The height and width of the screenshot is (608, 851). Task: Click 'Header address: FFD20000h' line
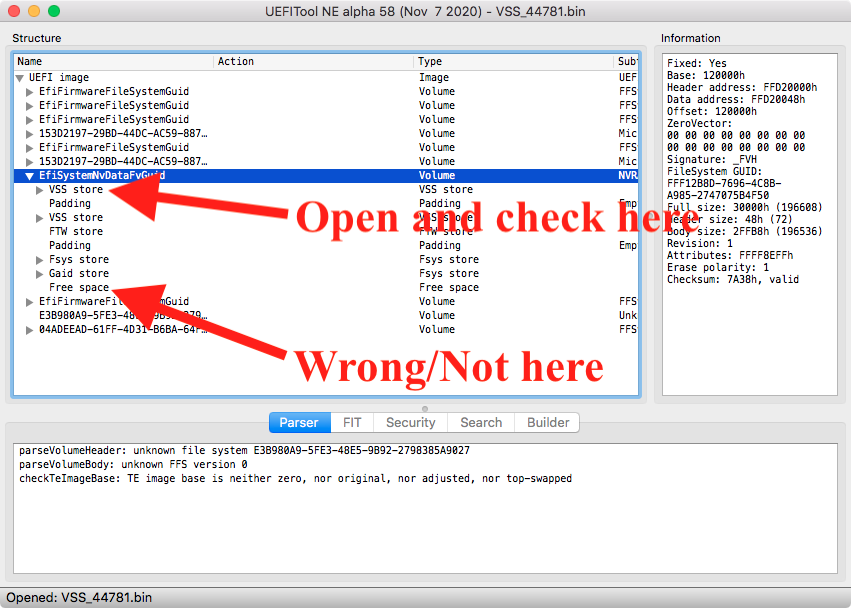pos(742,87)
